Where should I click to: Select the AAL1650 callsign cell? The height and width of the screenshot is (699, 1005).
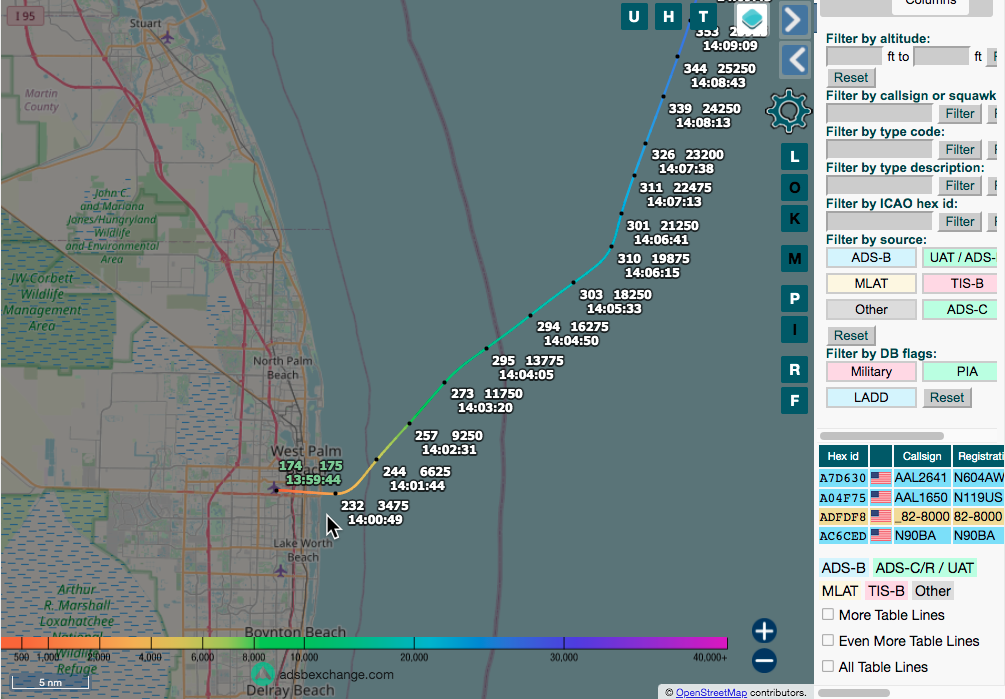click(x=922, y=497)
